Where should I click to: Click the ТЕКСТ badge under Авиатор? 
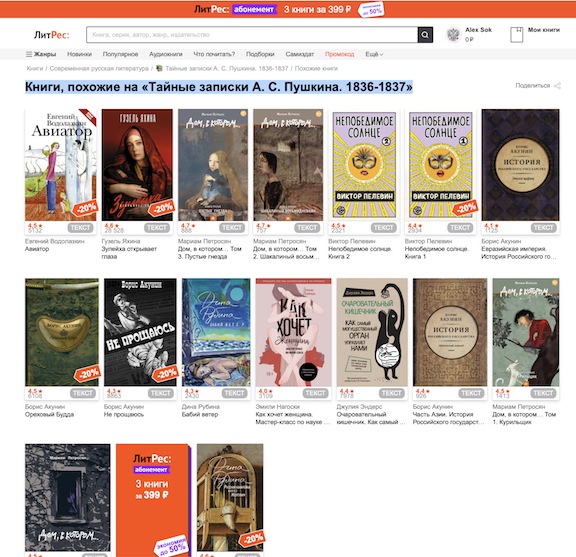pos(80,228)
